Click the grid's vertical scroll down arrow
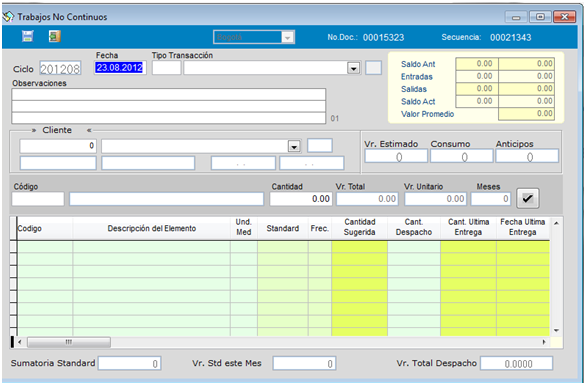586x385 pixels. (x=556, y=331)
